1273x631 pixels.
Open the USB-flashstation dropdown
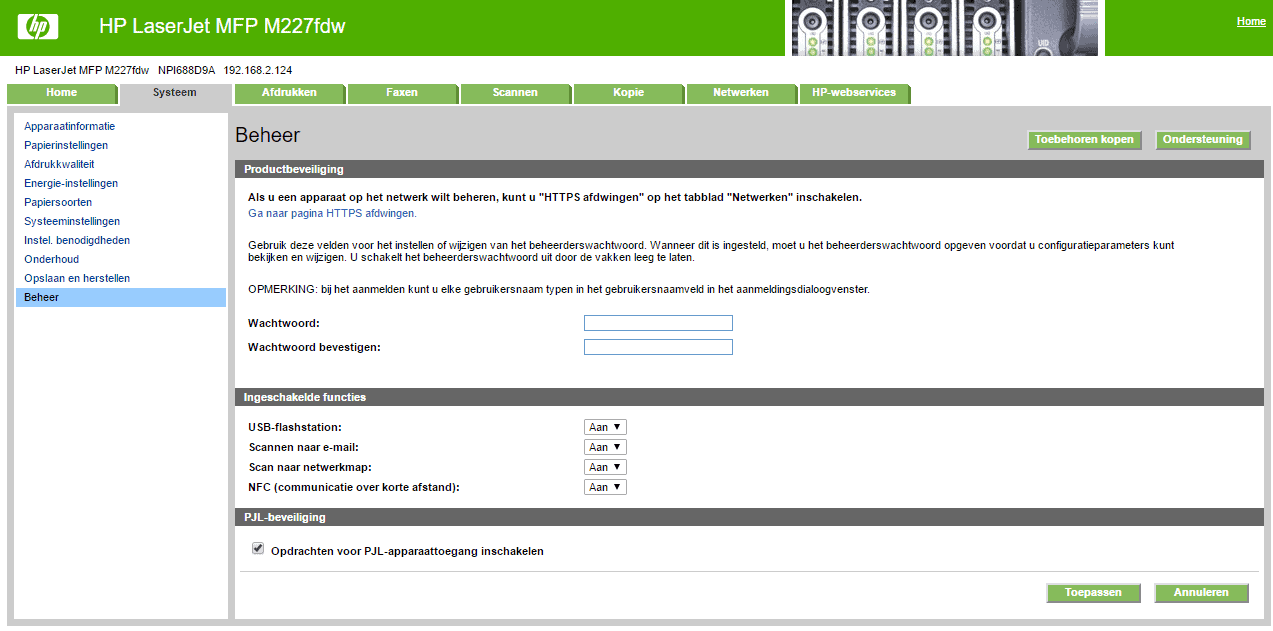click(605, 427)
